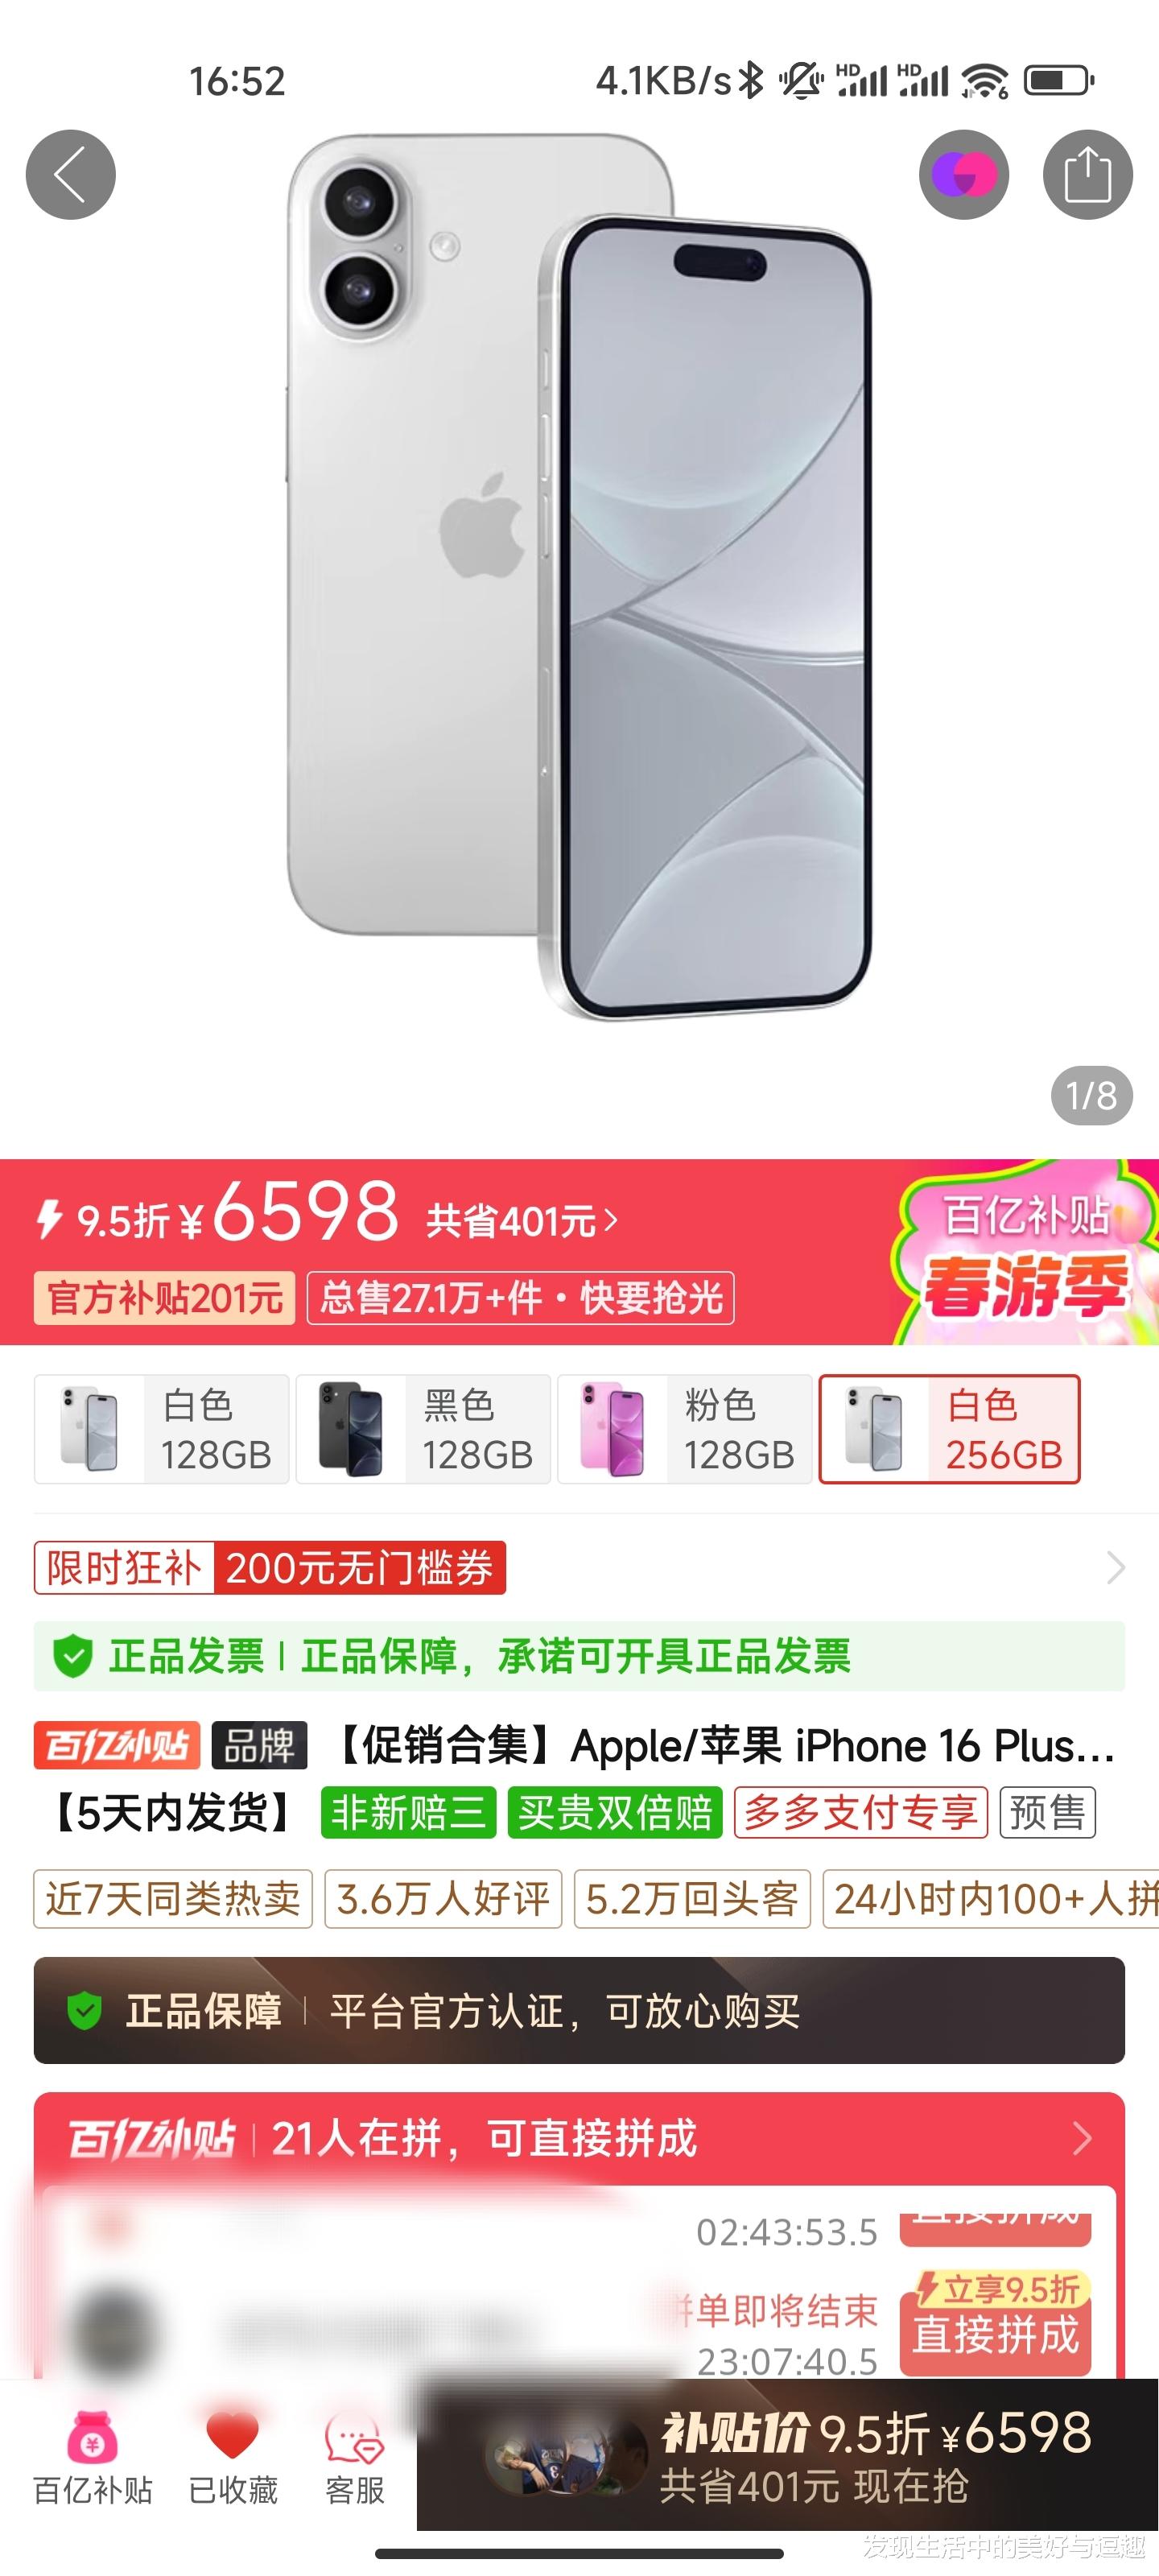1159x2576 pixels.
Task: Tap the purple-pink overlapping circles icon
Action: point(964,175)
